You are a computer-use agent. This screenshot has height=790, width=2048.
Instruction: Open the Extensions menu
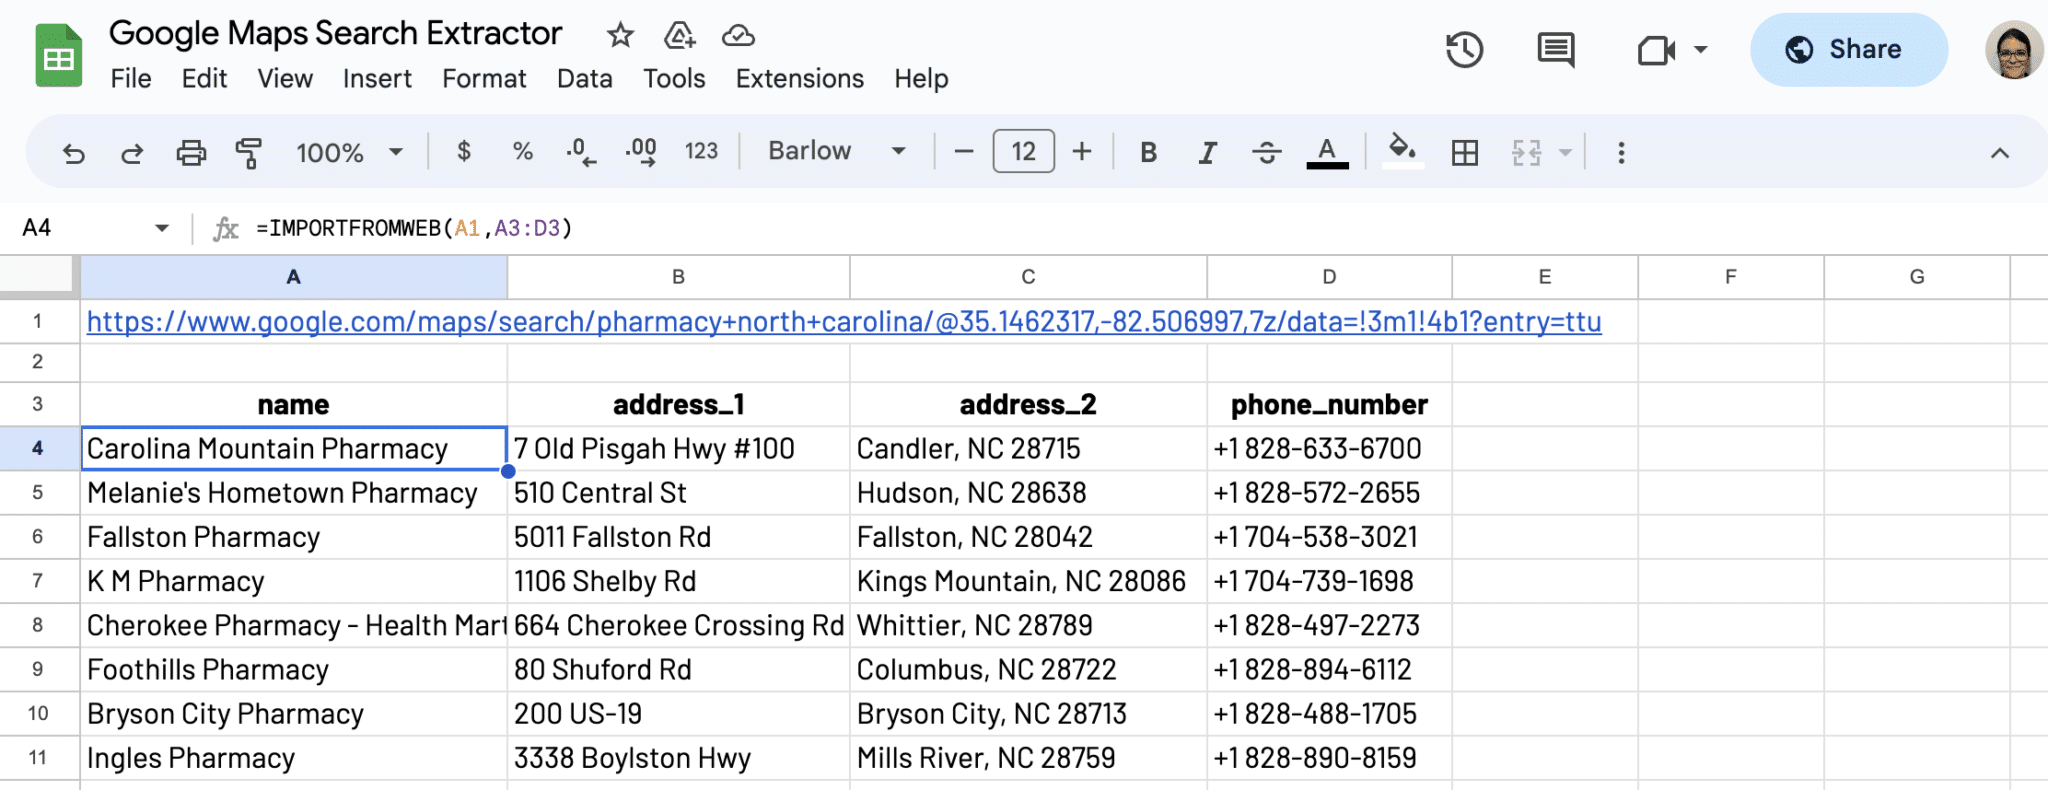point(800,78)
